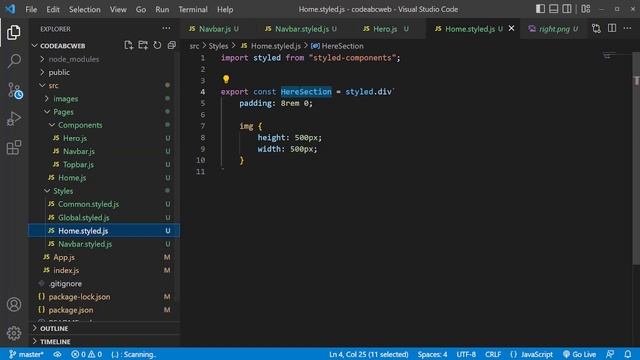
Task: Change CRLF end of line sequence
Action: [493, 354]
